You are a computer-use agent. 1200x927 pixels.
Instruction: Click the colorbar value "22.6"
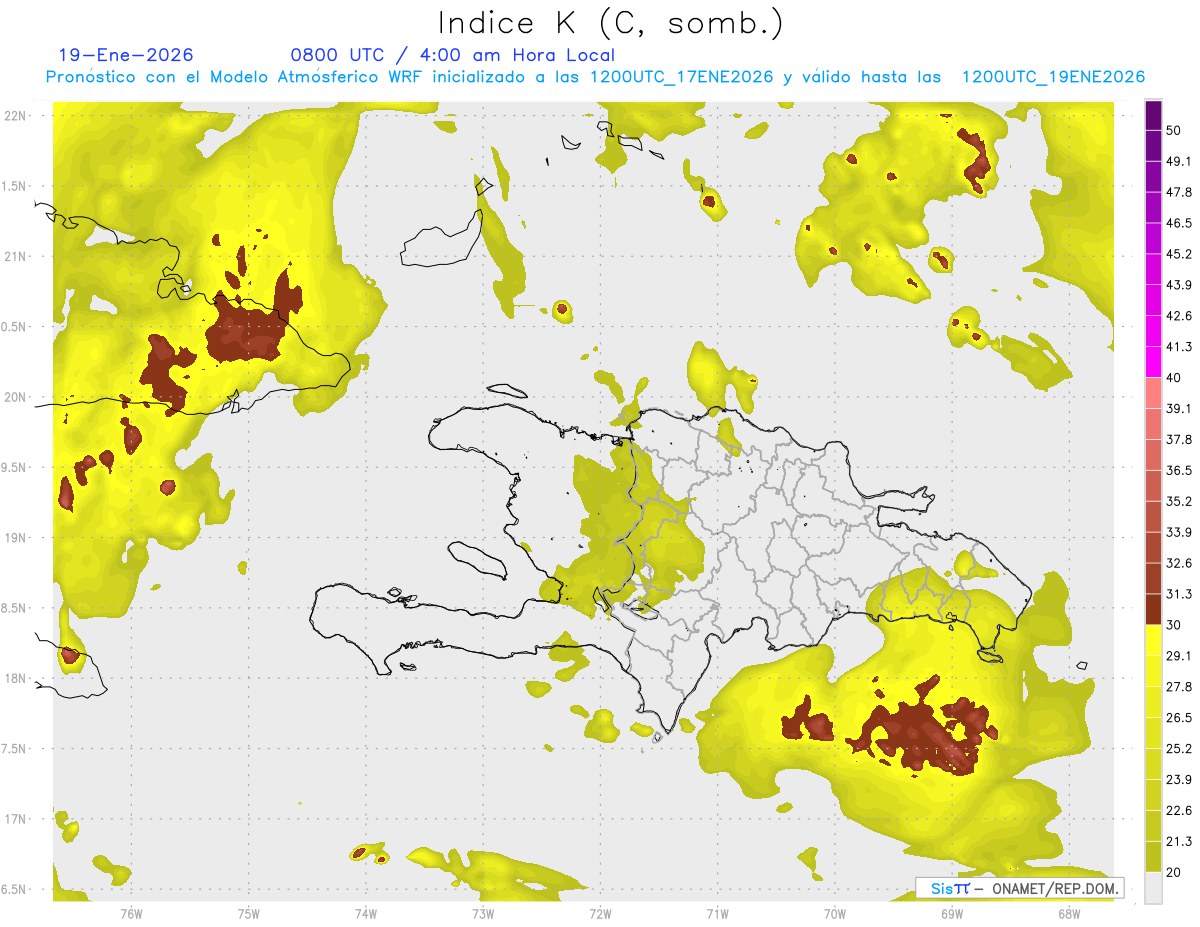coord(1180,811)
